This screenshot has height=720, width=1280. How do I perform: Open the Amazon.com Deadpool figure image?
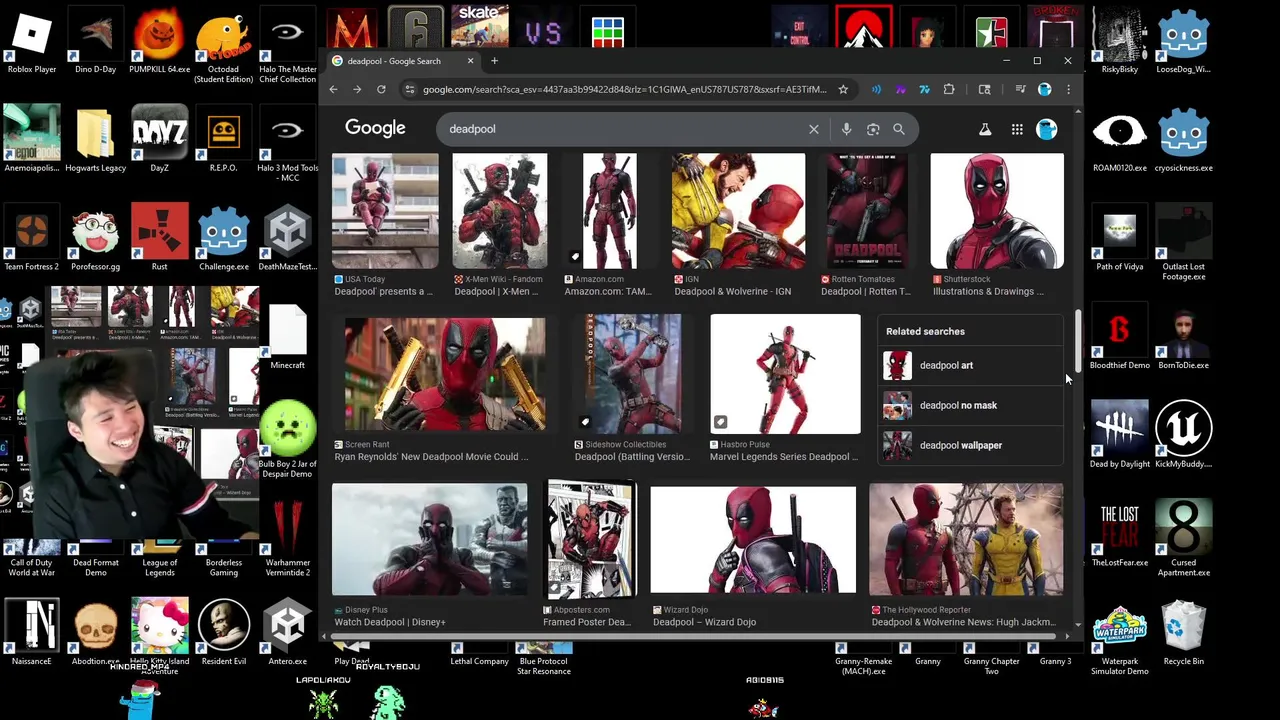click(x=609, y=211)
